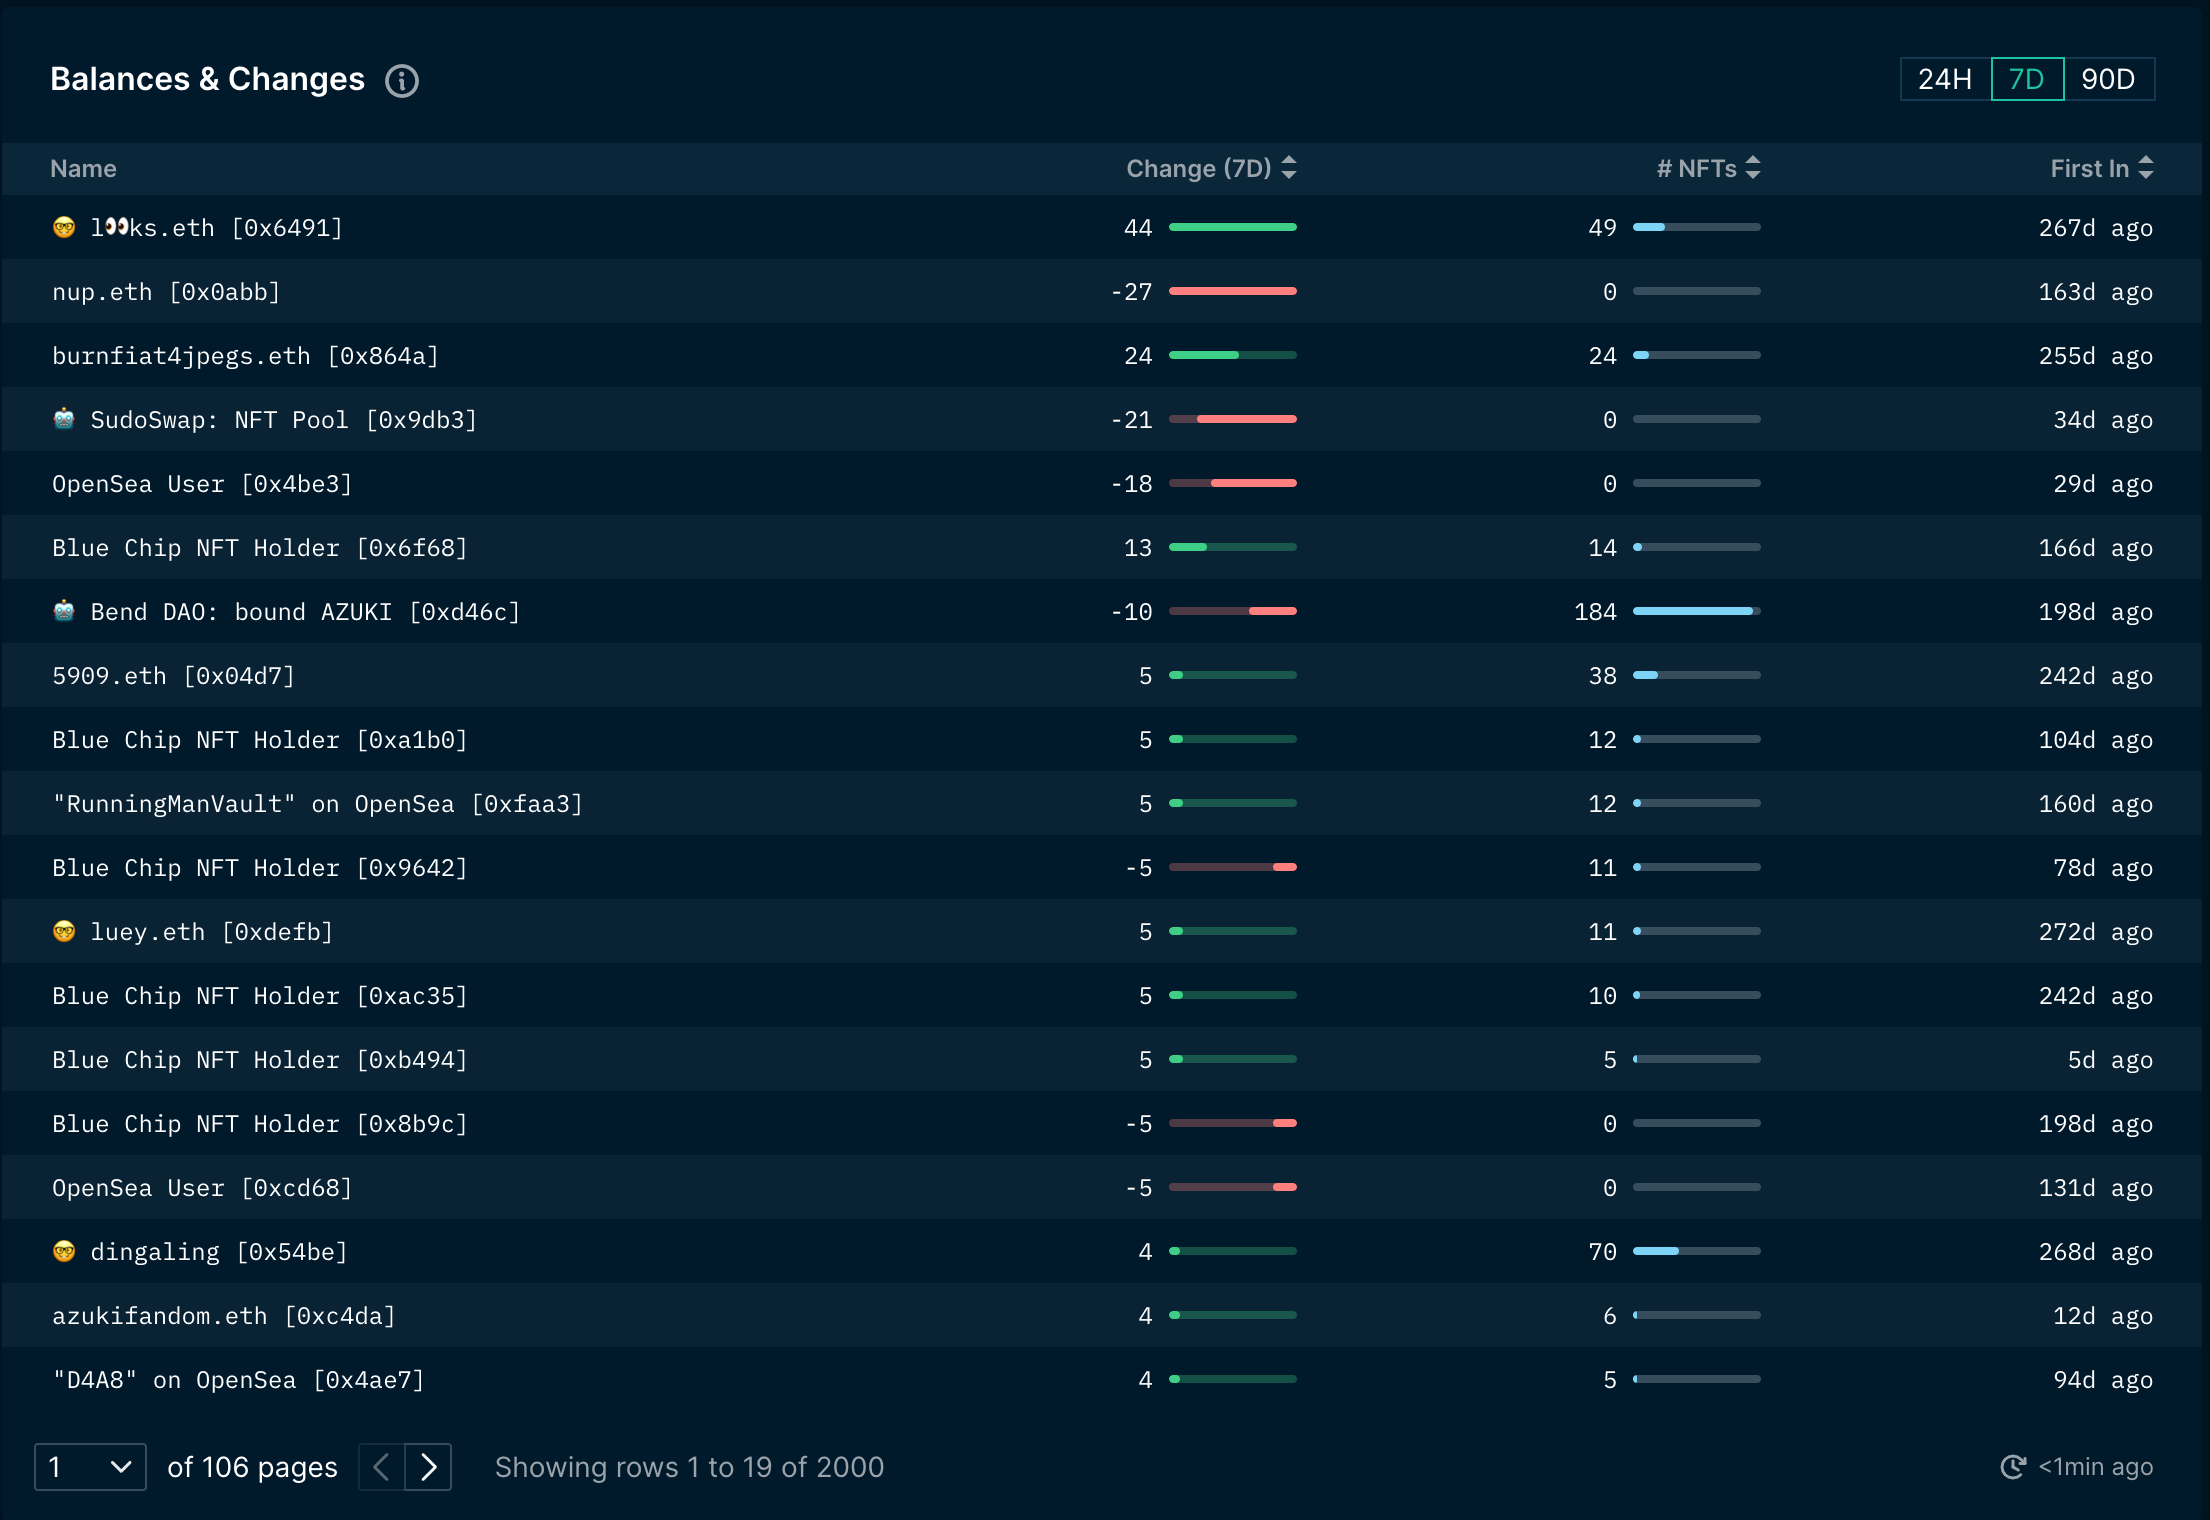Image resolution: width=2210 pixels, height=1520 pixels.
Task: Sort by # NFTs arrows icon
Action: click(1753, 168)
